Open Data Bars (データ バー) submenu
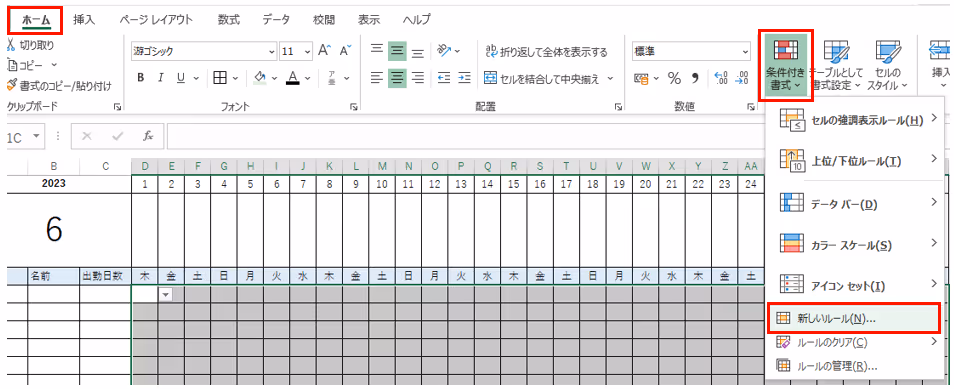The height and width of the screenshot is (389, 954). [858, 204]
